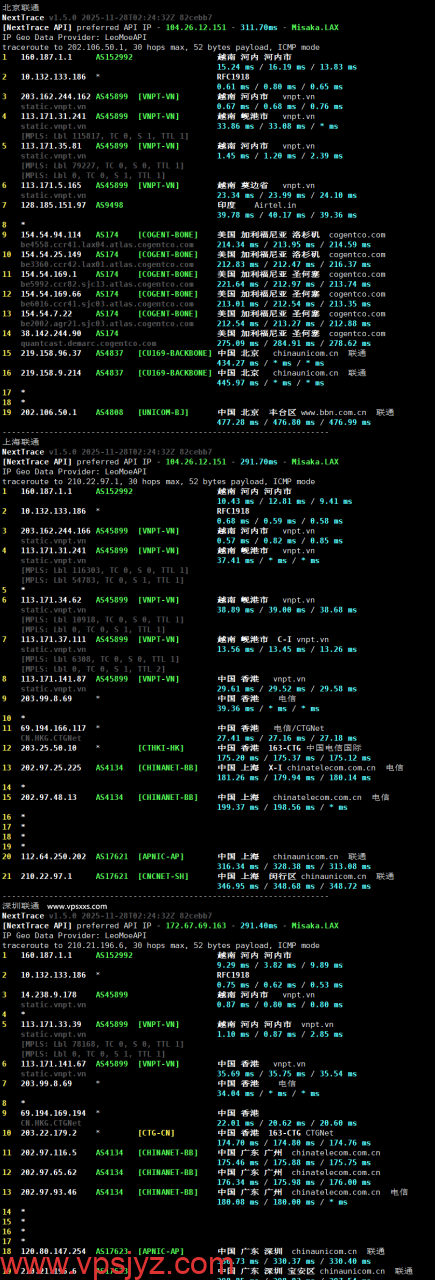Select hop IP 112.64.250.202
435x1280 pixels.
click(53, 856)
